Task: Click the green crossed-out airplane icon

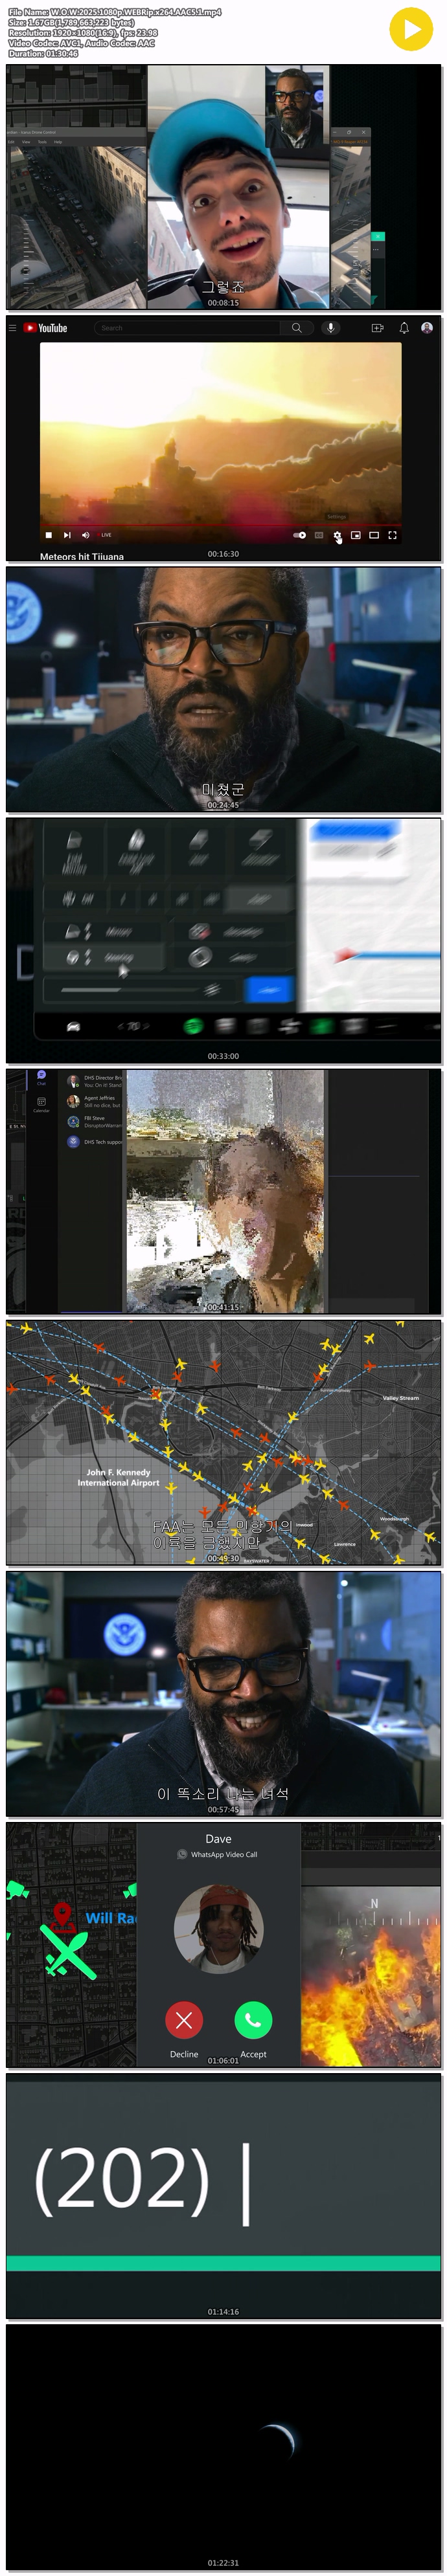Action: (x=68, y=1951)
